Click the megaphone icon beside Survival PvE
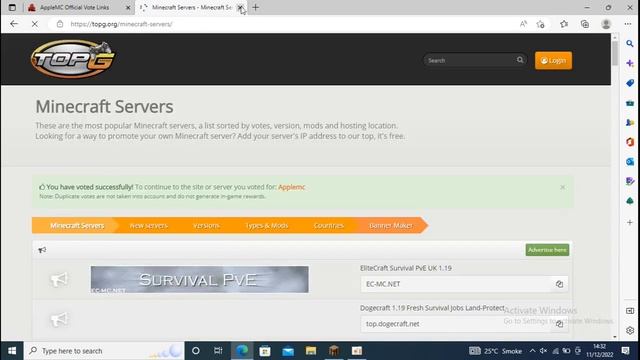This screenshot has width=640, height=360. 59,279
